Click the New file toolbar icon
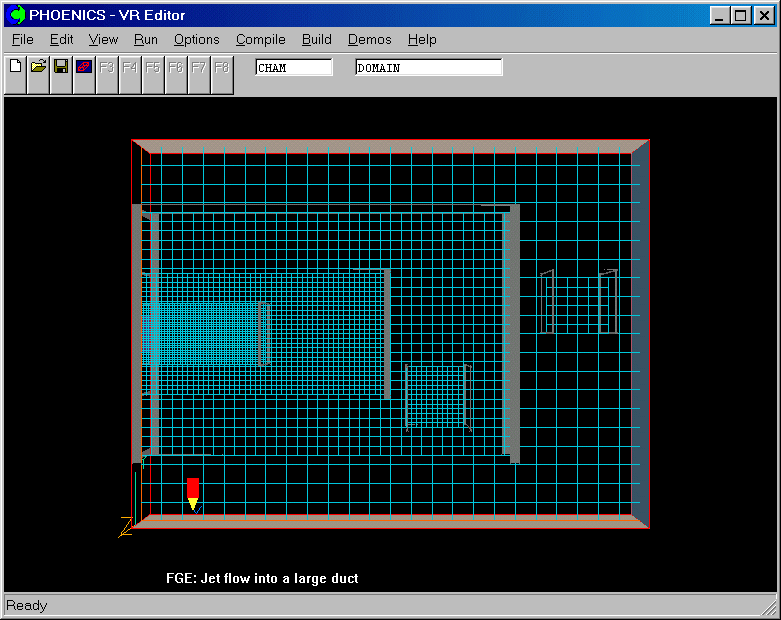The height and width of the screenshot is (620, 781). 15,75
